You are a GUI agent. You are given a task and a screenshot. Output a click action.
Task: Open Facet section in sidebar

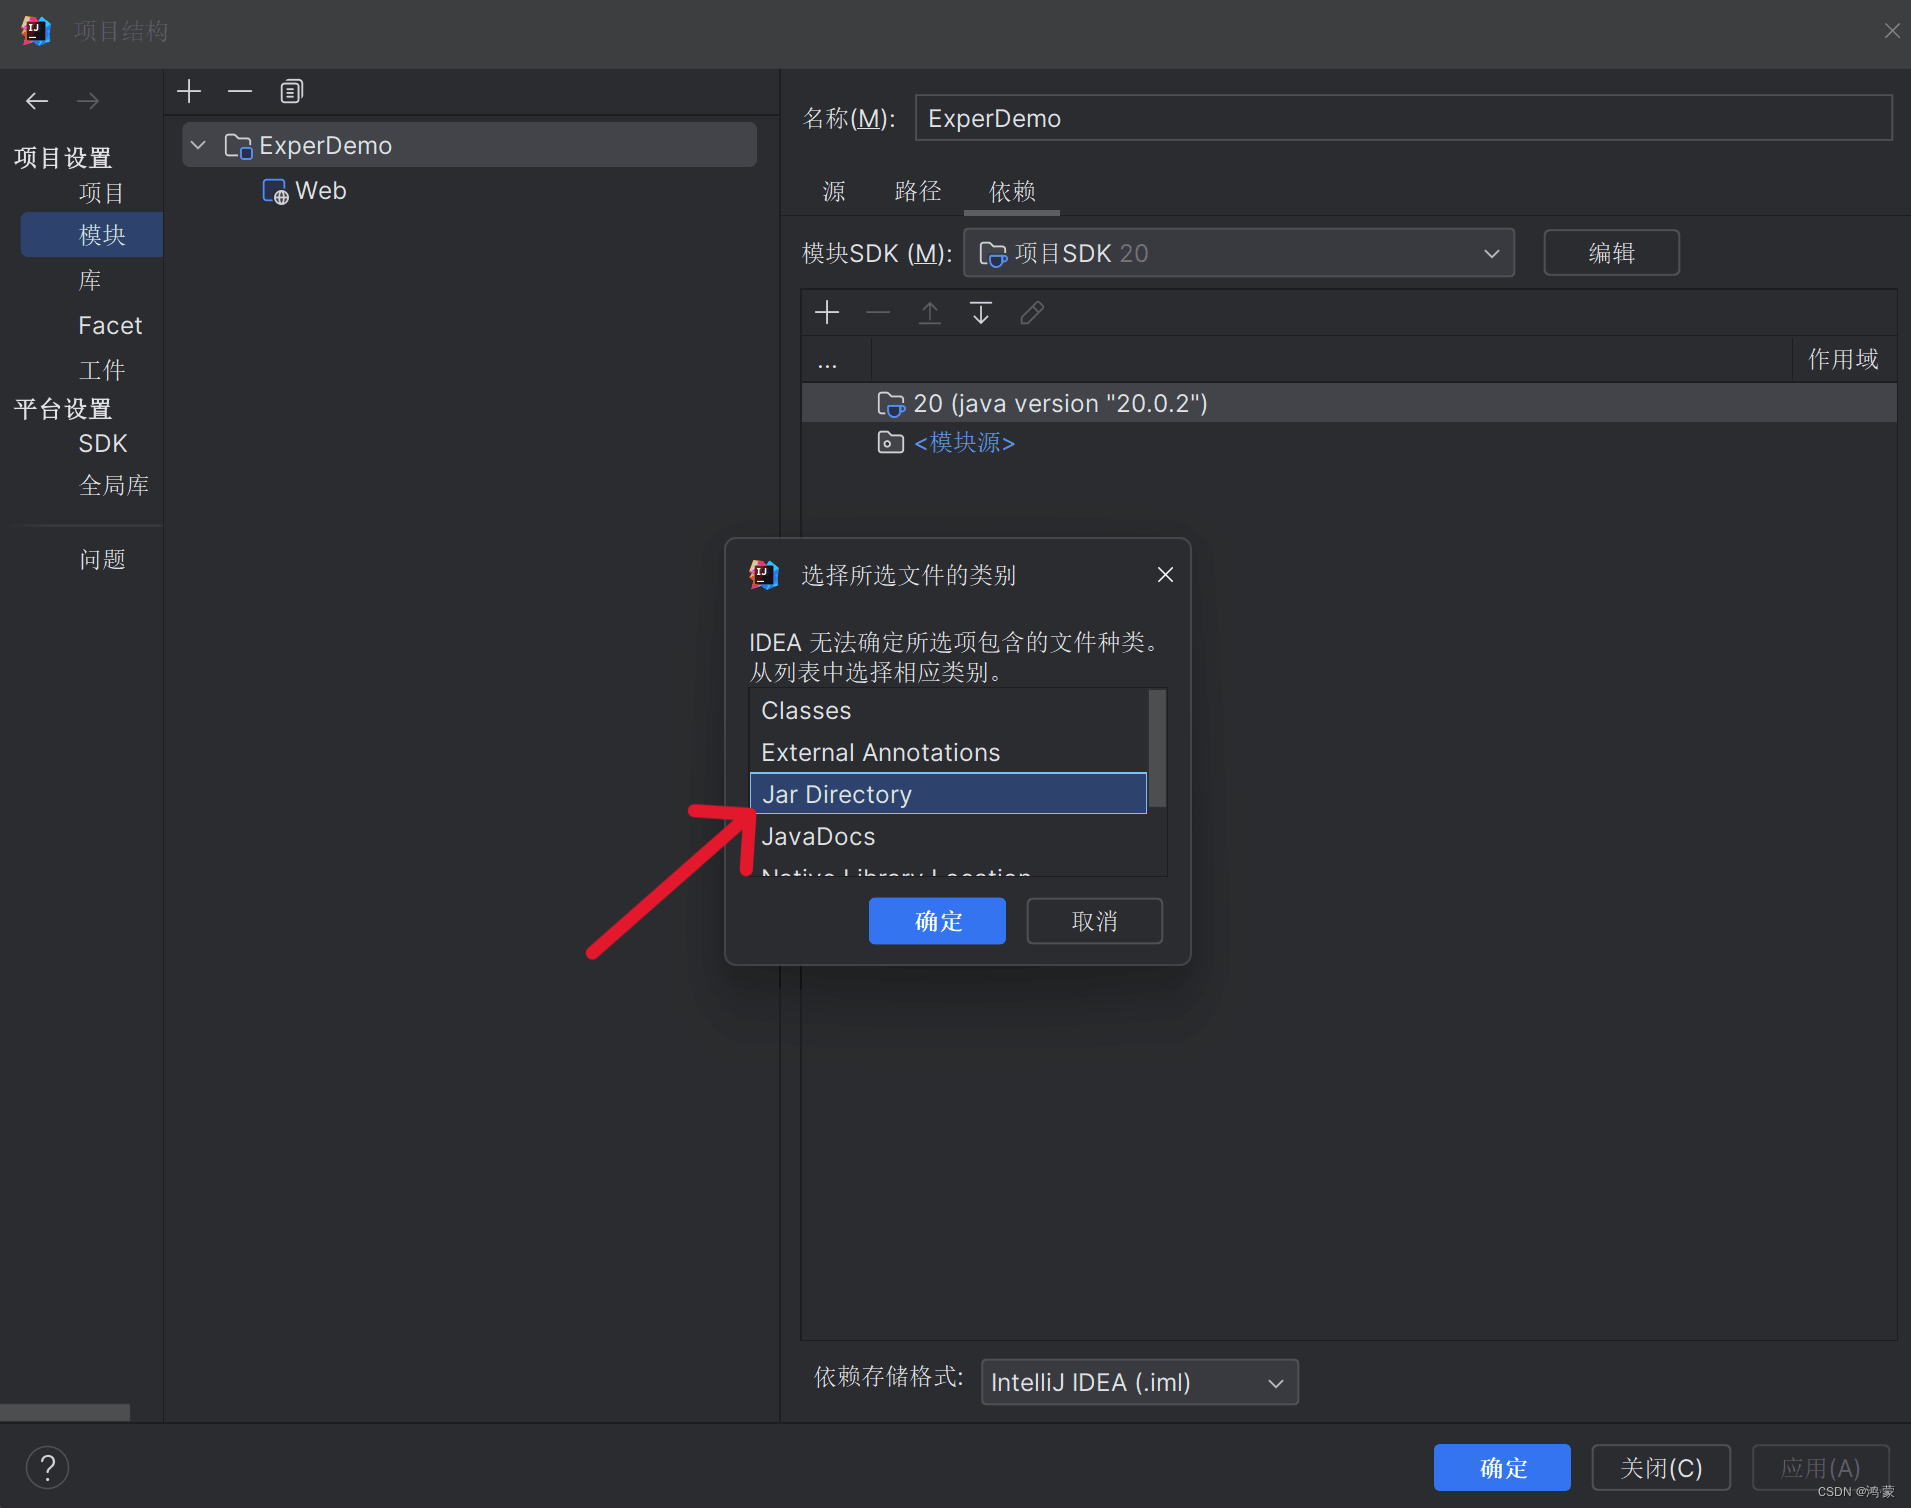(x=110, y=326)
